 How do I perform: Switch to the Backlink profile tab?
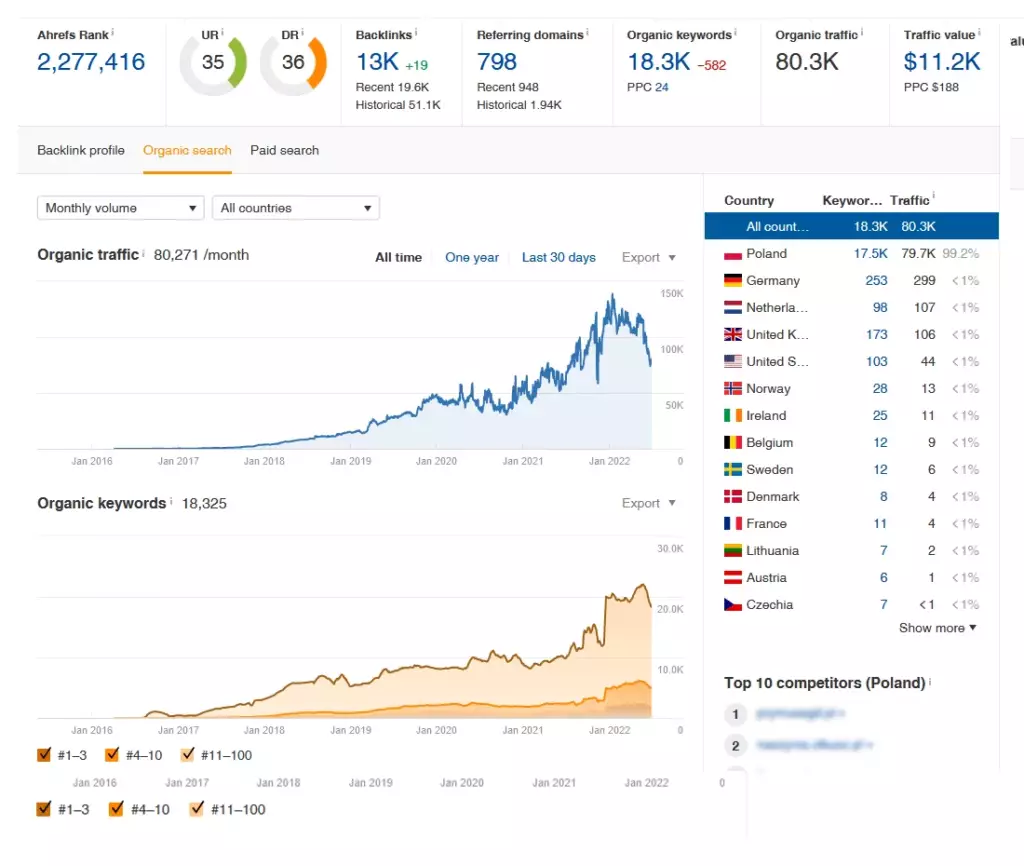pyautogui.click(x=81, y=150)
